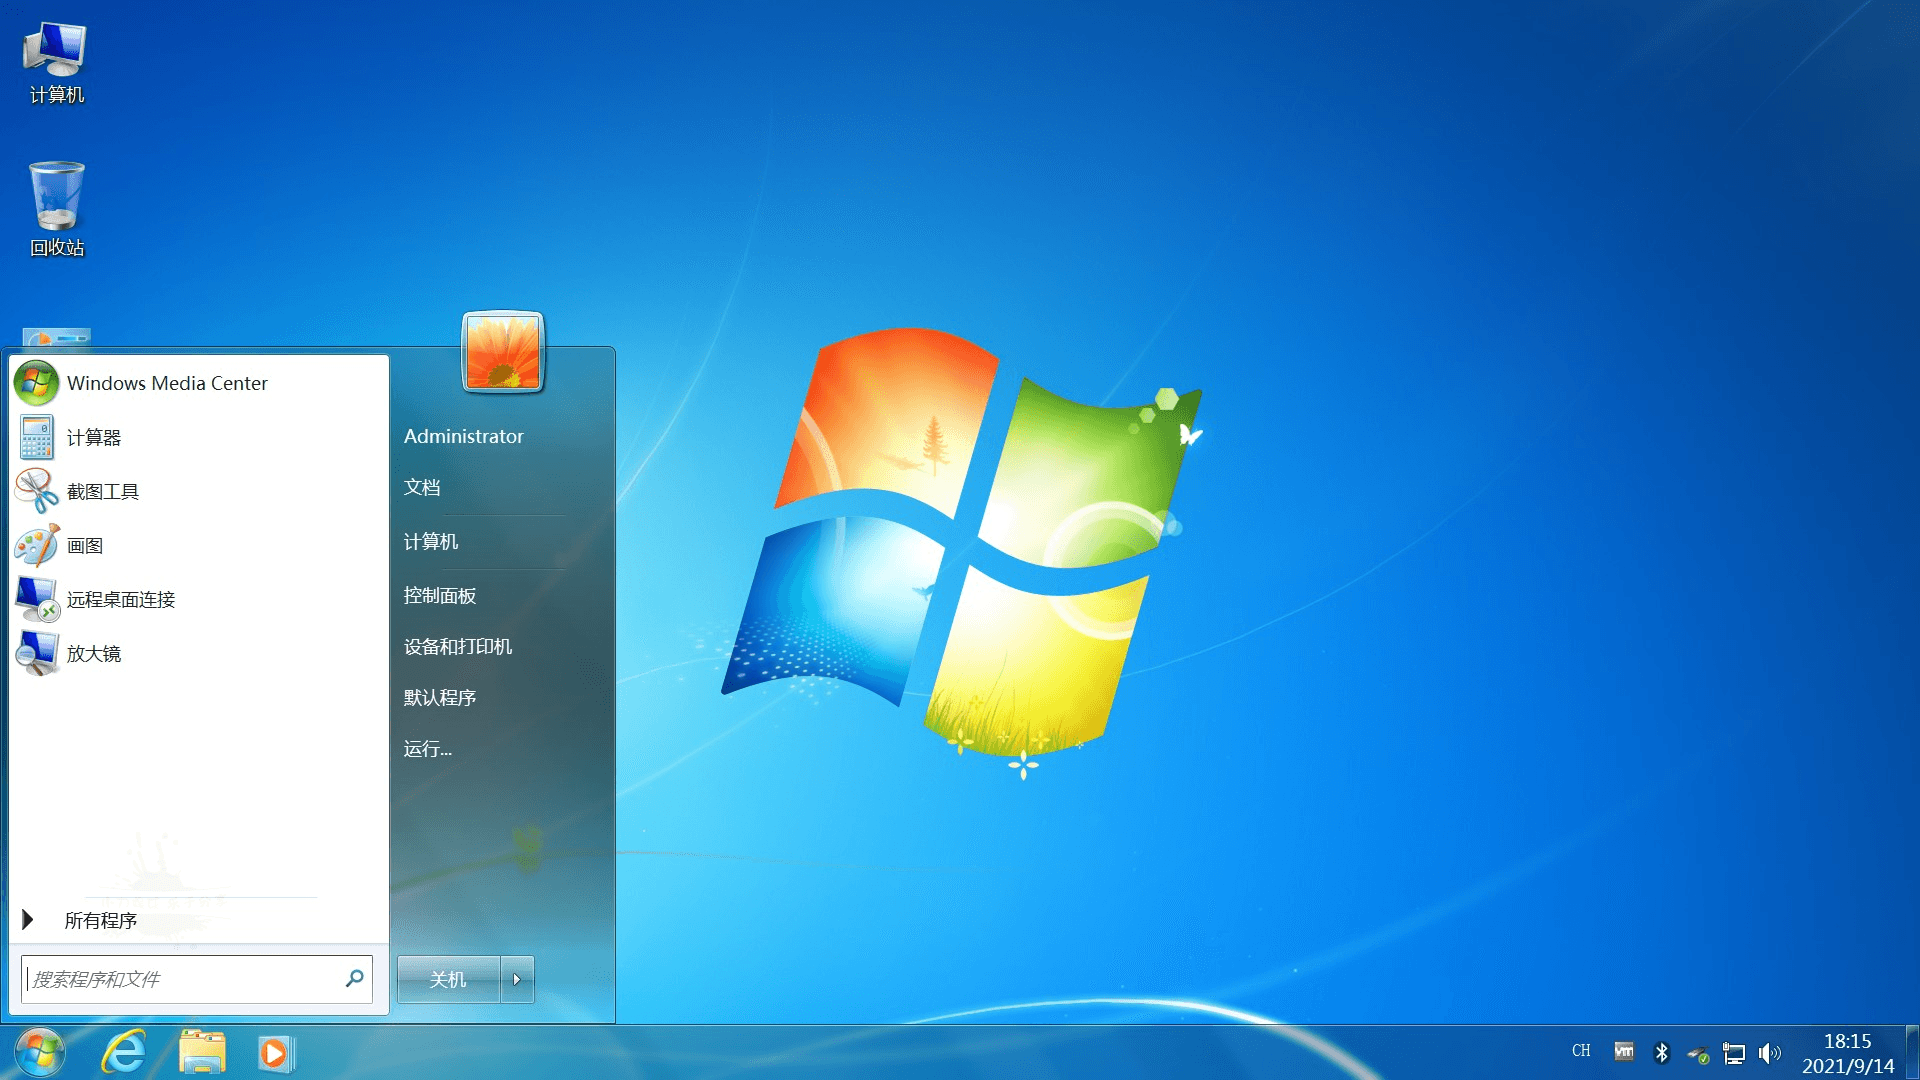Click search programs and files field
The image size is (1920, 1080).
tap(193, 977)
